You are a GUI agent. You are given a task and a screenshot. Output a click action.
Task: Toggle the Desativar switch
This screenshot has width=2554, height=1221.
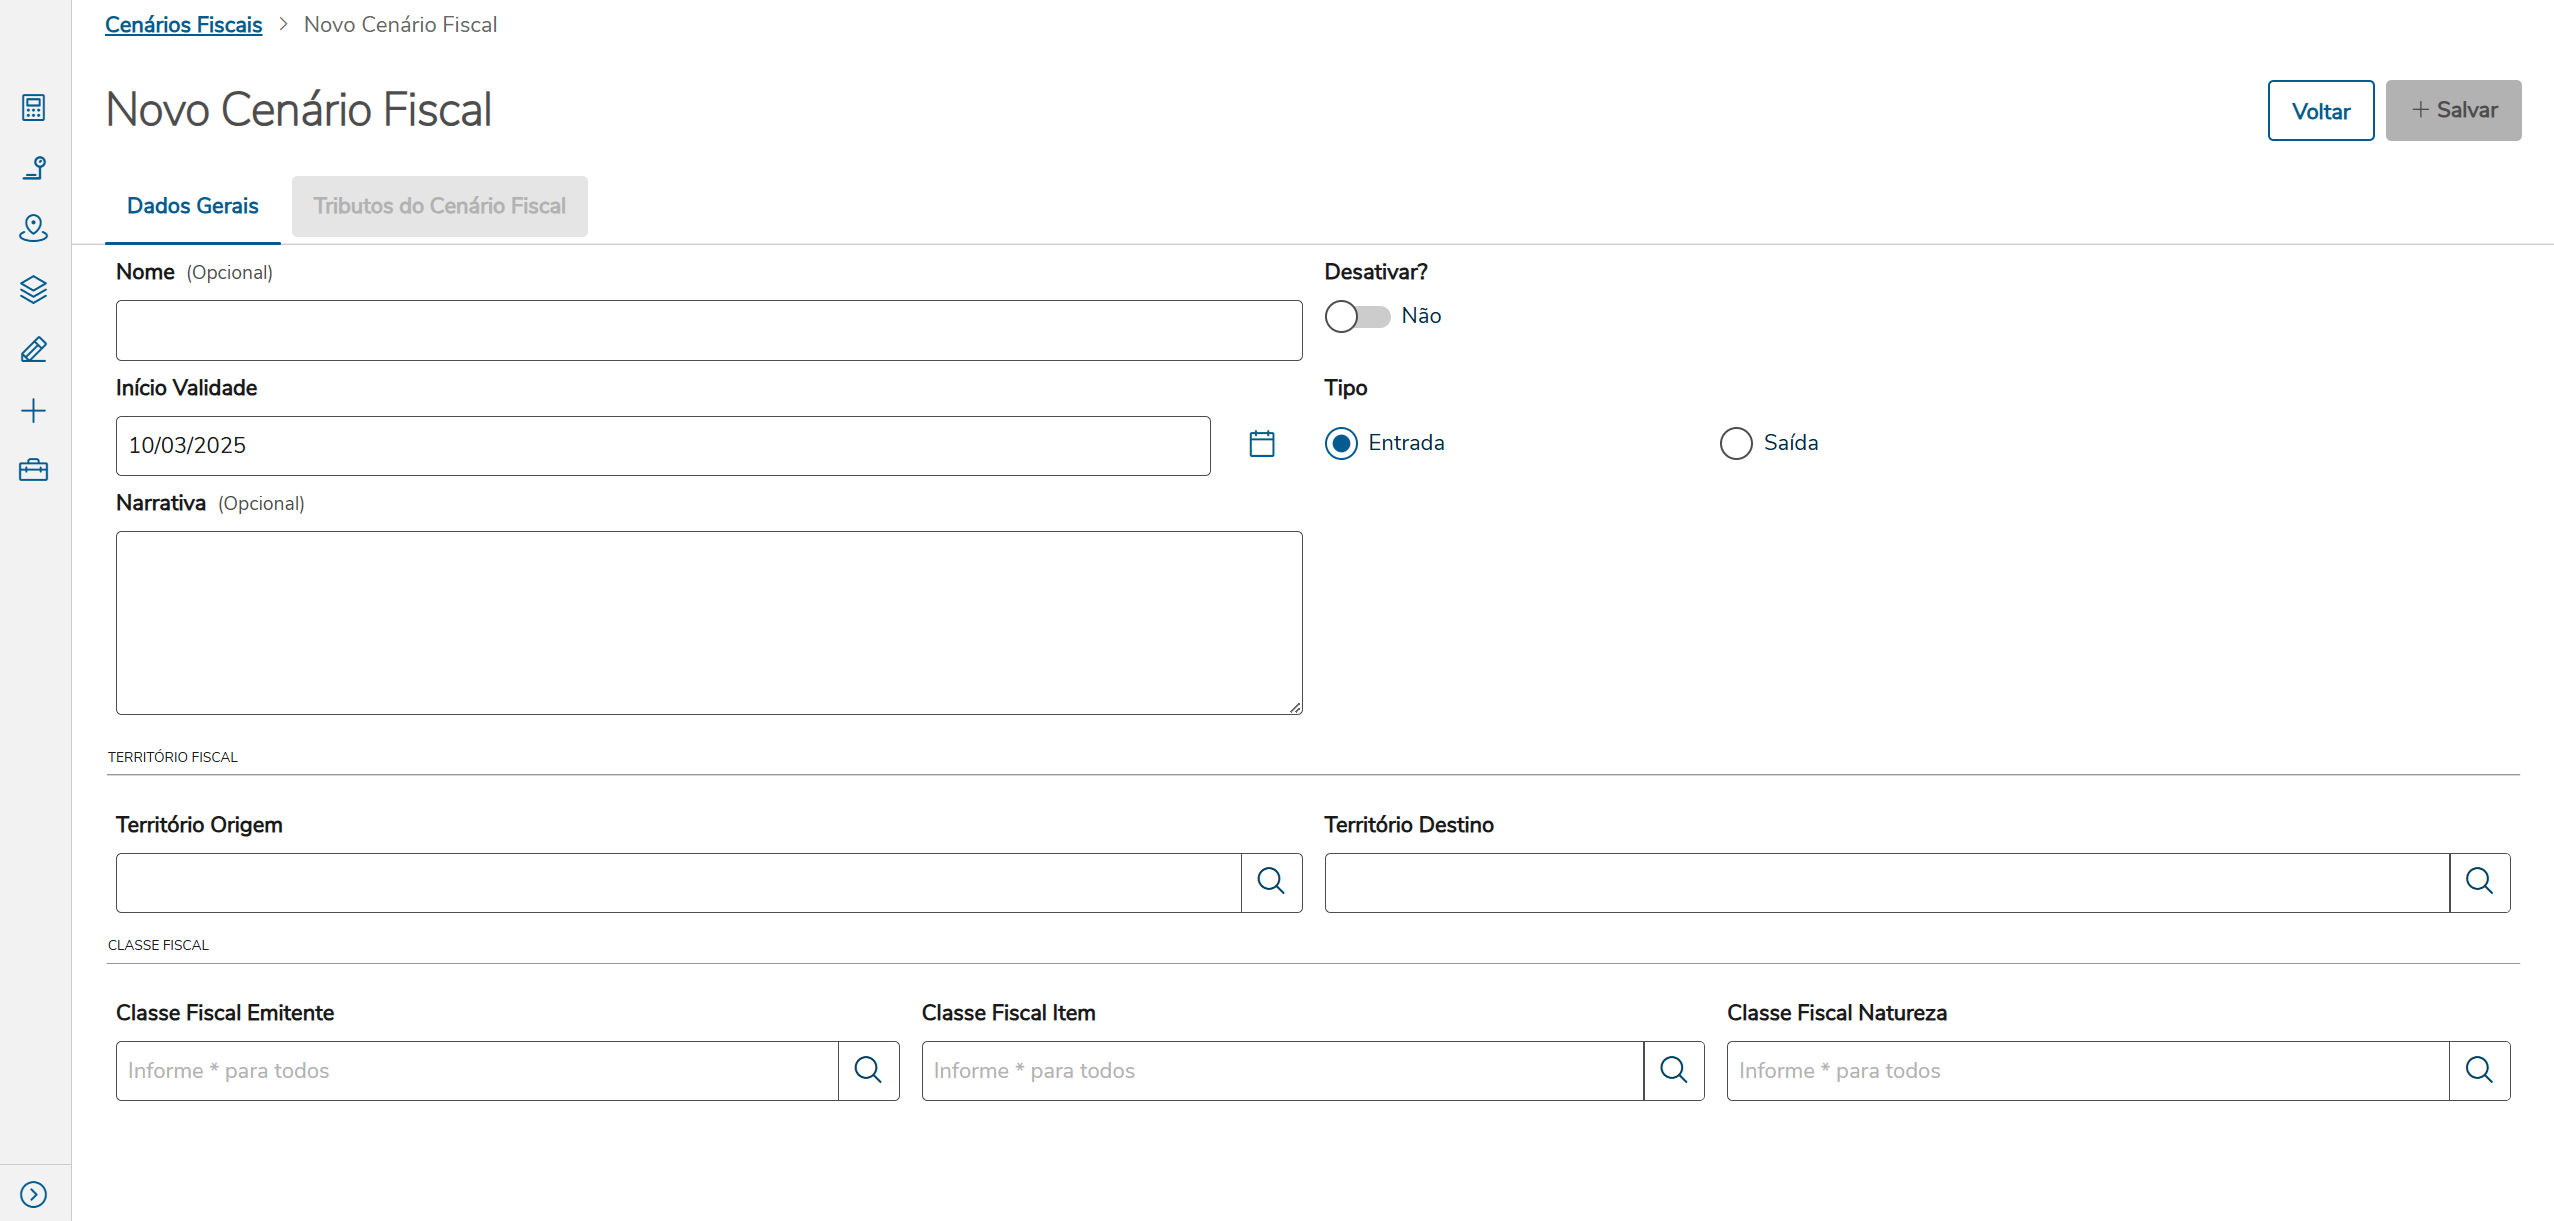pyautogui.click(x=1357, y=316)
